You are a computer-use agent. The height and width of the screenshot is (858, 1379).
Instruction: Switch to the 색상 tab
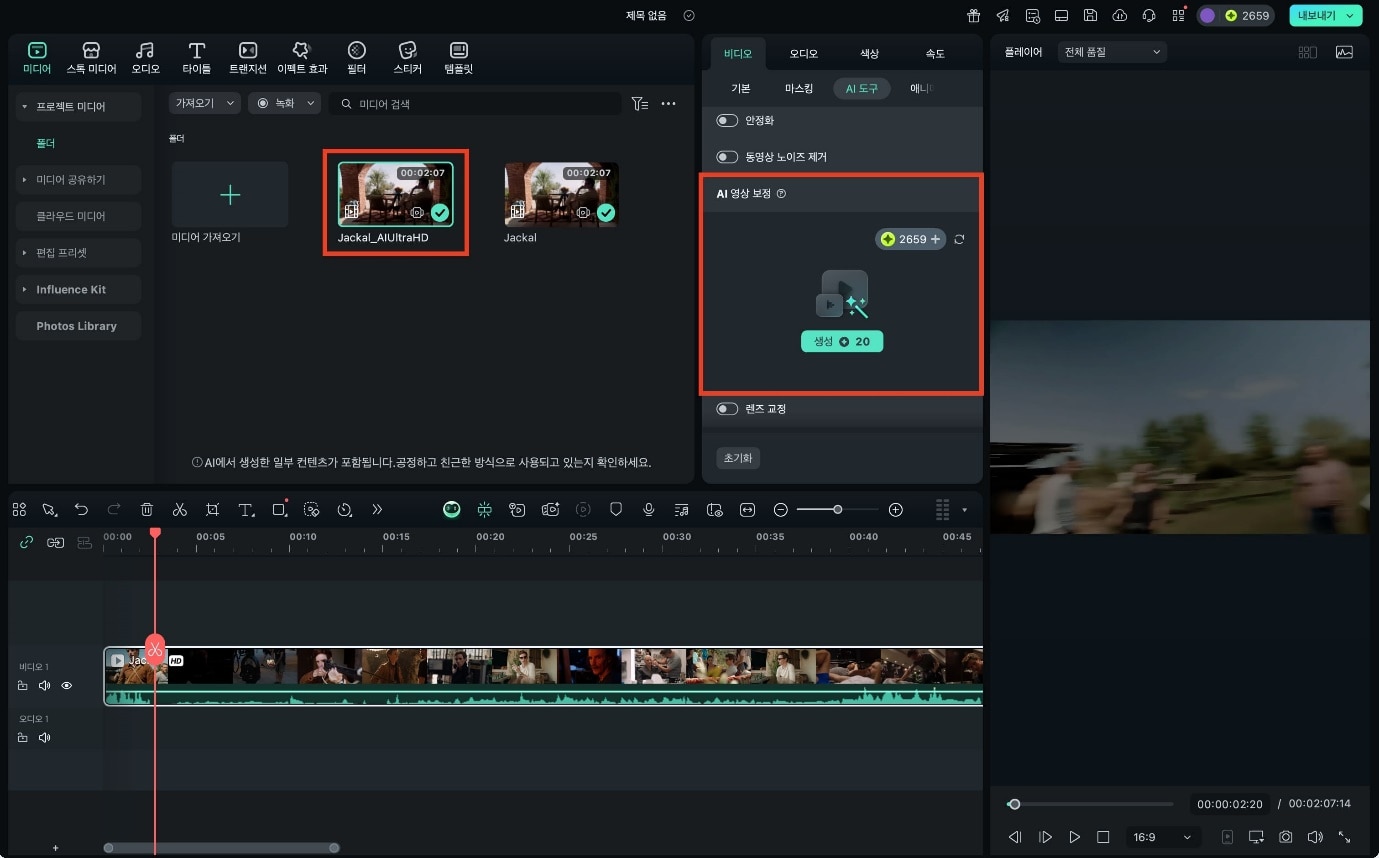tap(869, 54)
